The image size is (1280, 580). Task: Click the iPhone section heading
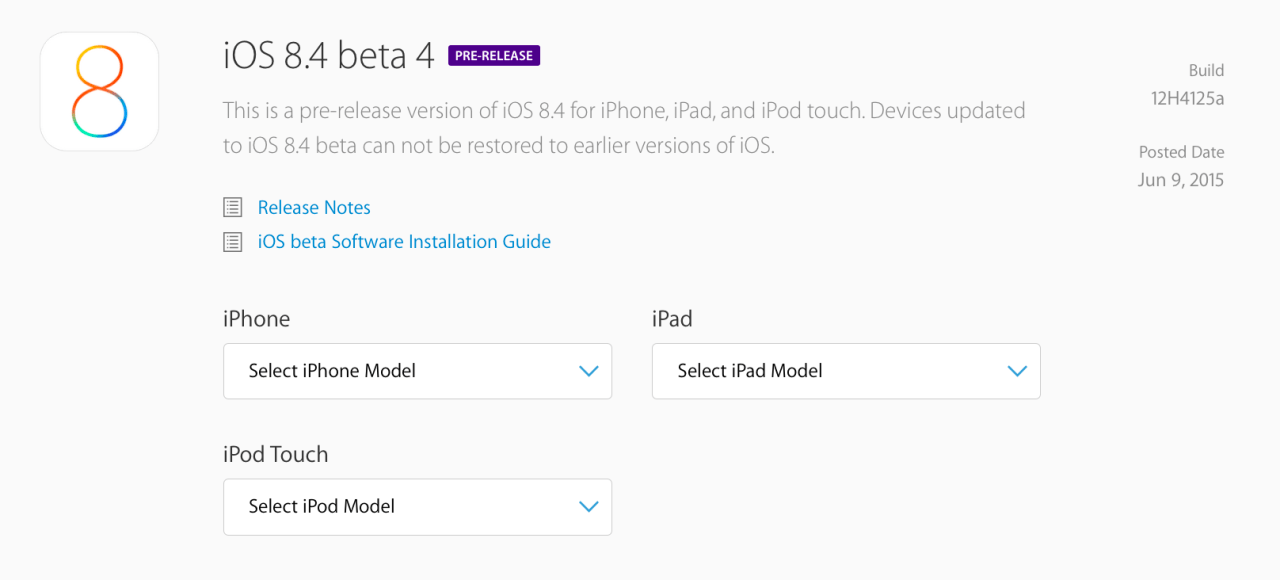pos(257,319)
